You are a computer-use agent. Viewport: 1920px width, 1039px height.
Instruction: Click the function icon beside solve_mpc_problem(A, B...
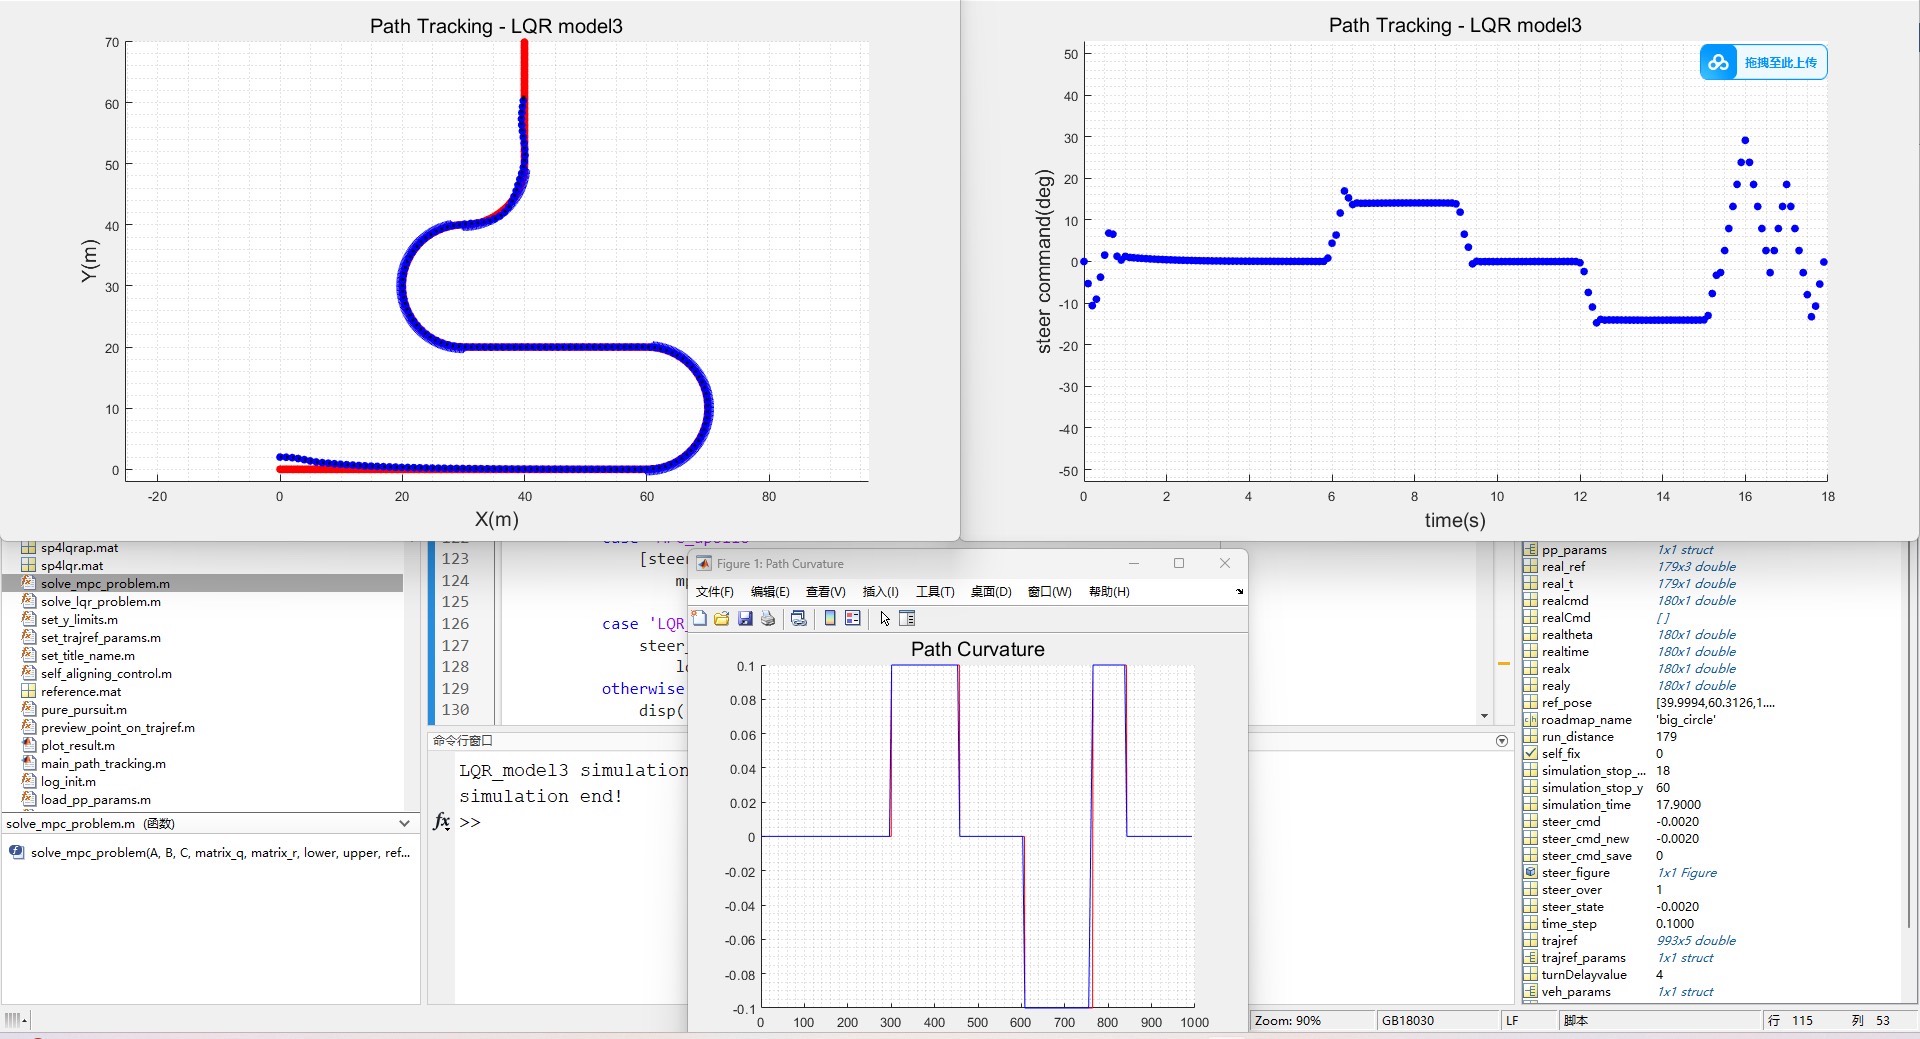click(17, 853)
